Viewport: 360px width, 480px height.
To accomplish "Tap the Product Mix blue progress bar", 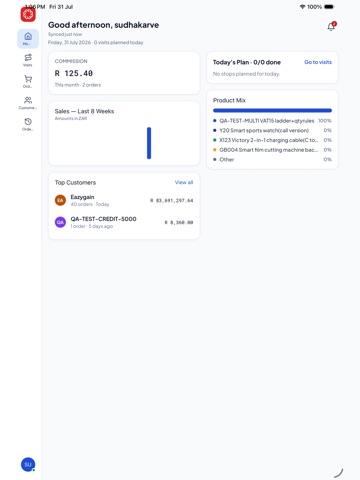I will click(272, 110).
